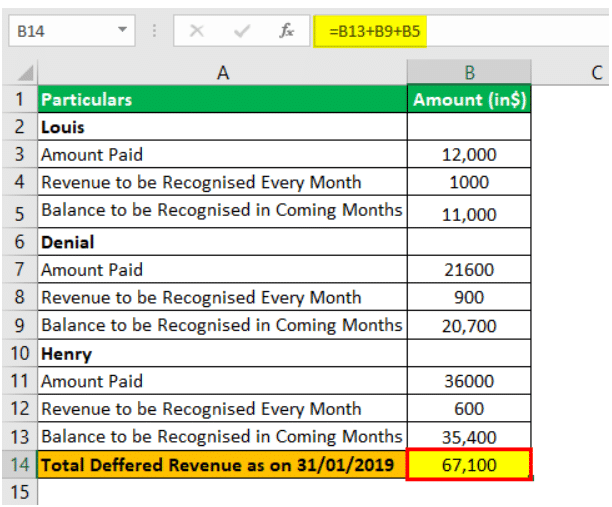
Task: Click the Name Box showing B14
Action: tap(72, 30)
